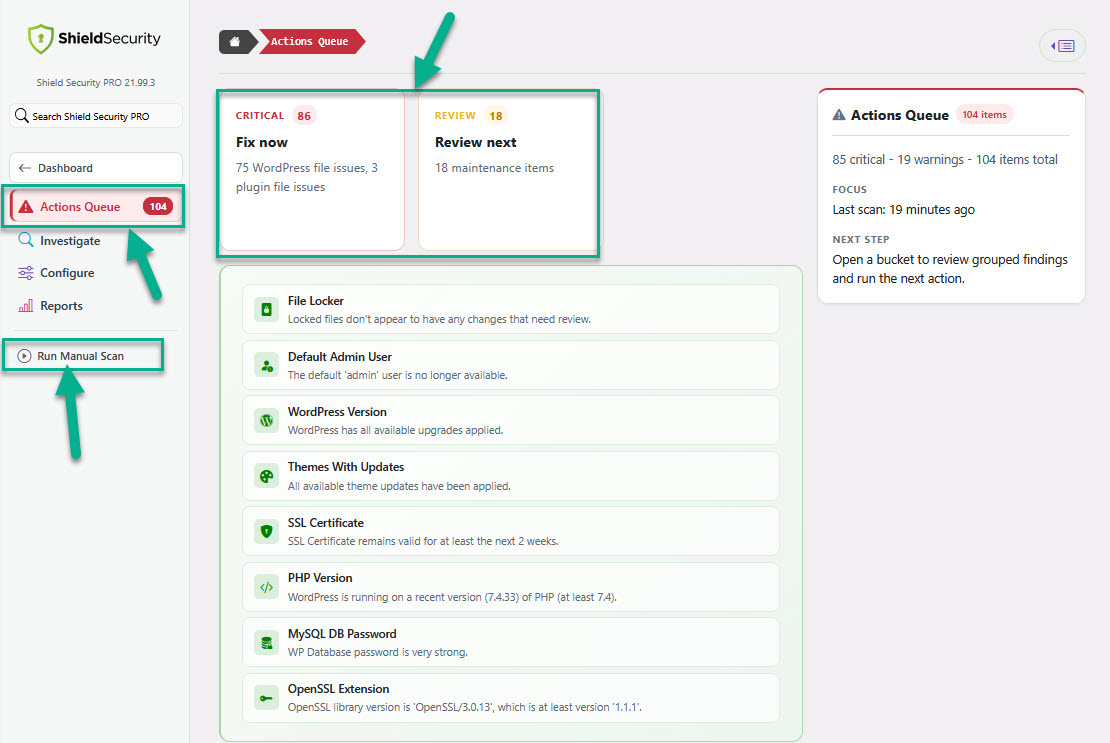The image size is (1110, 743).
Task: Click the Open a bucket next step text
Action: [949, 269]
